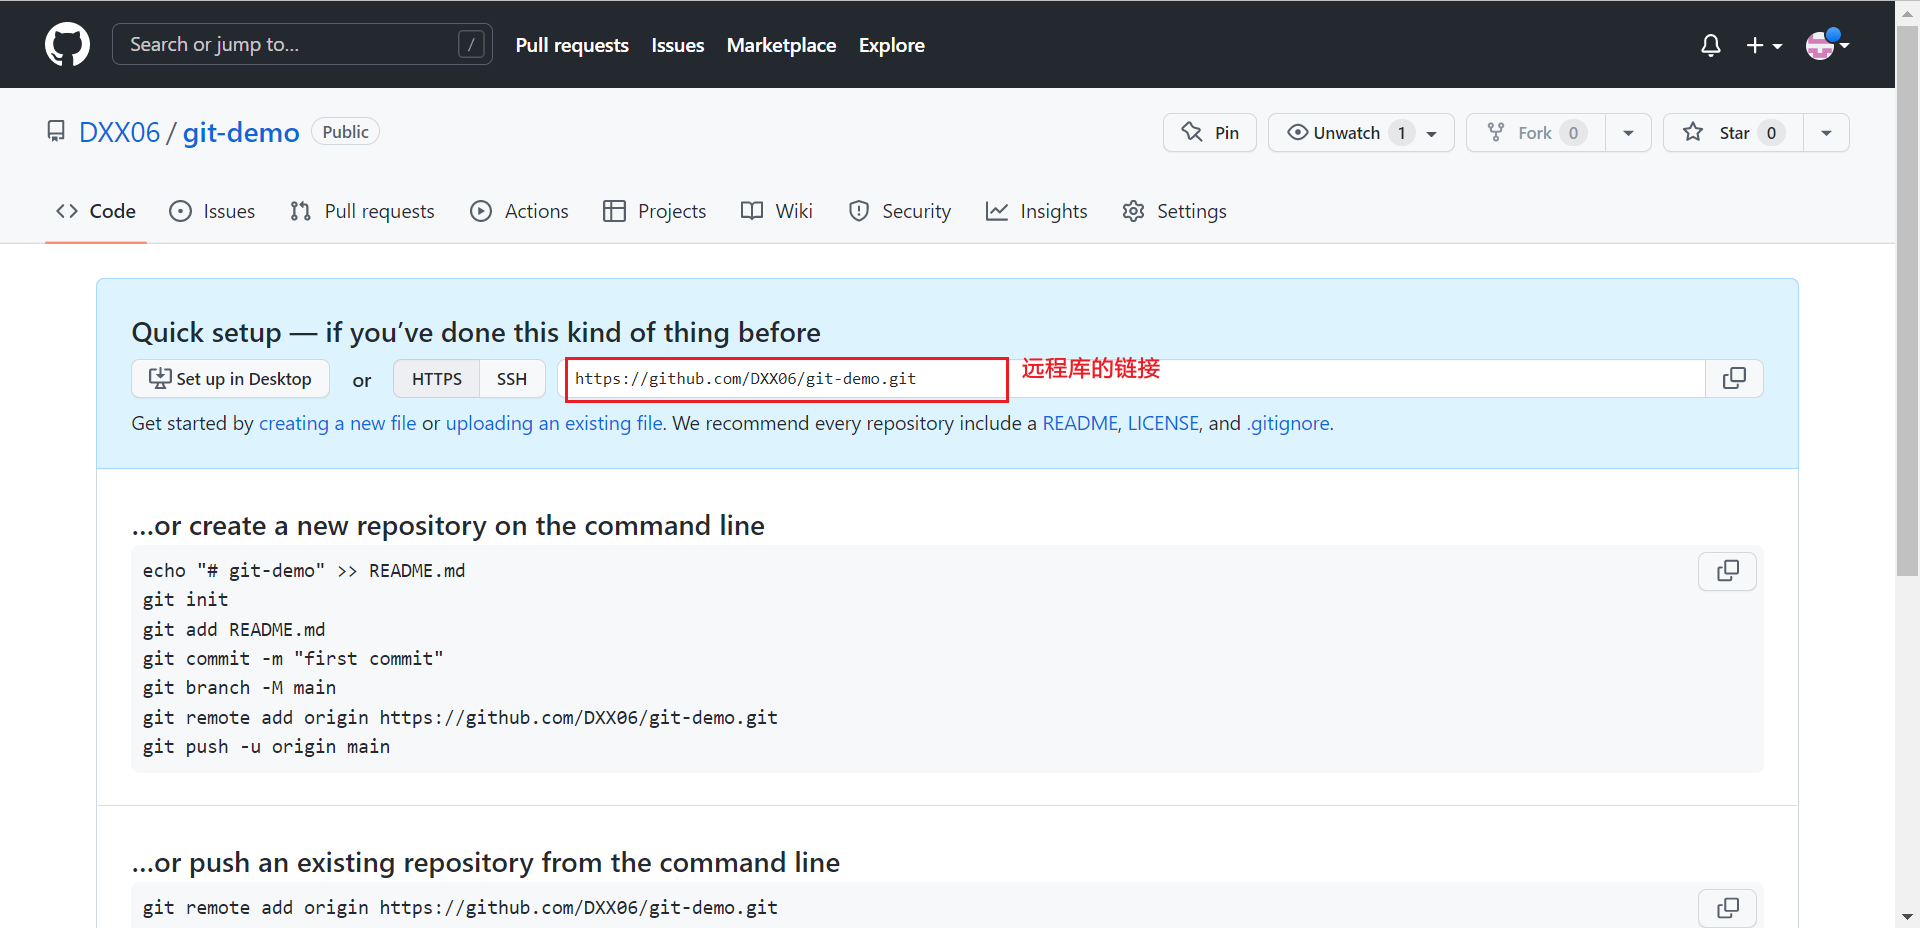Select the Security tab
This screenshot has height=928, width=1920.
point(900,211)
